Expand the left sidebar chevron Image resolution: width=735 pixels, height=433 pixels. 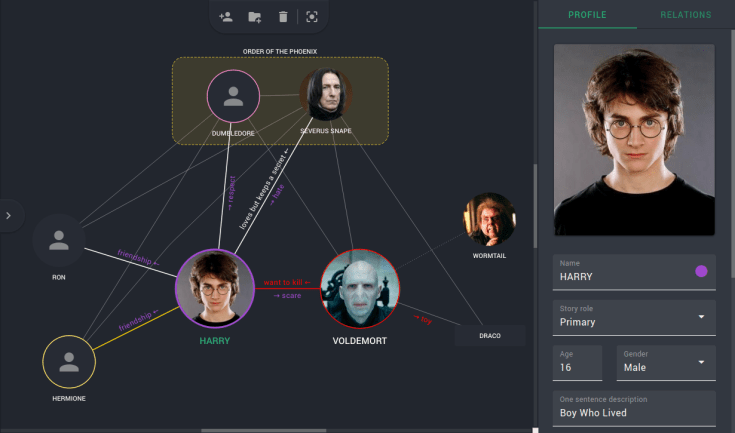point(9,214)
